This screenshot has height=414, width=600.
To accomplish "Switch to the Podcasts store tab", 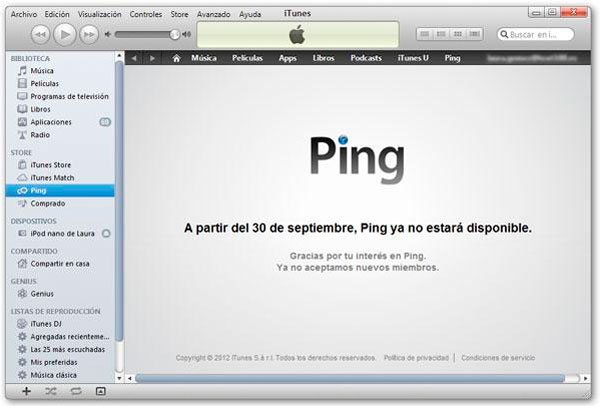I will point(366,59).
